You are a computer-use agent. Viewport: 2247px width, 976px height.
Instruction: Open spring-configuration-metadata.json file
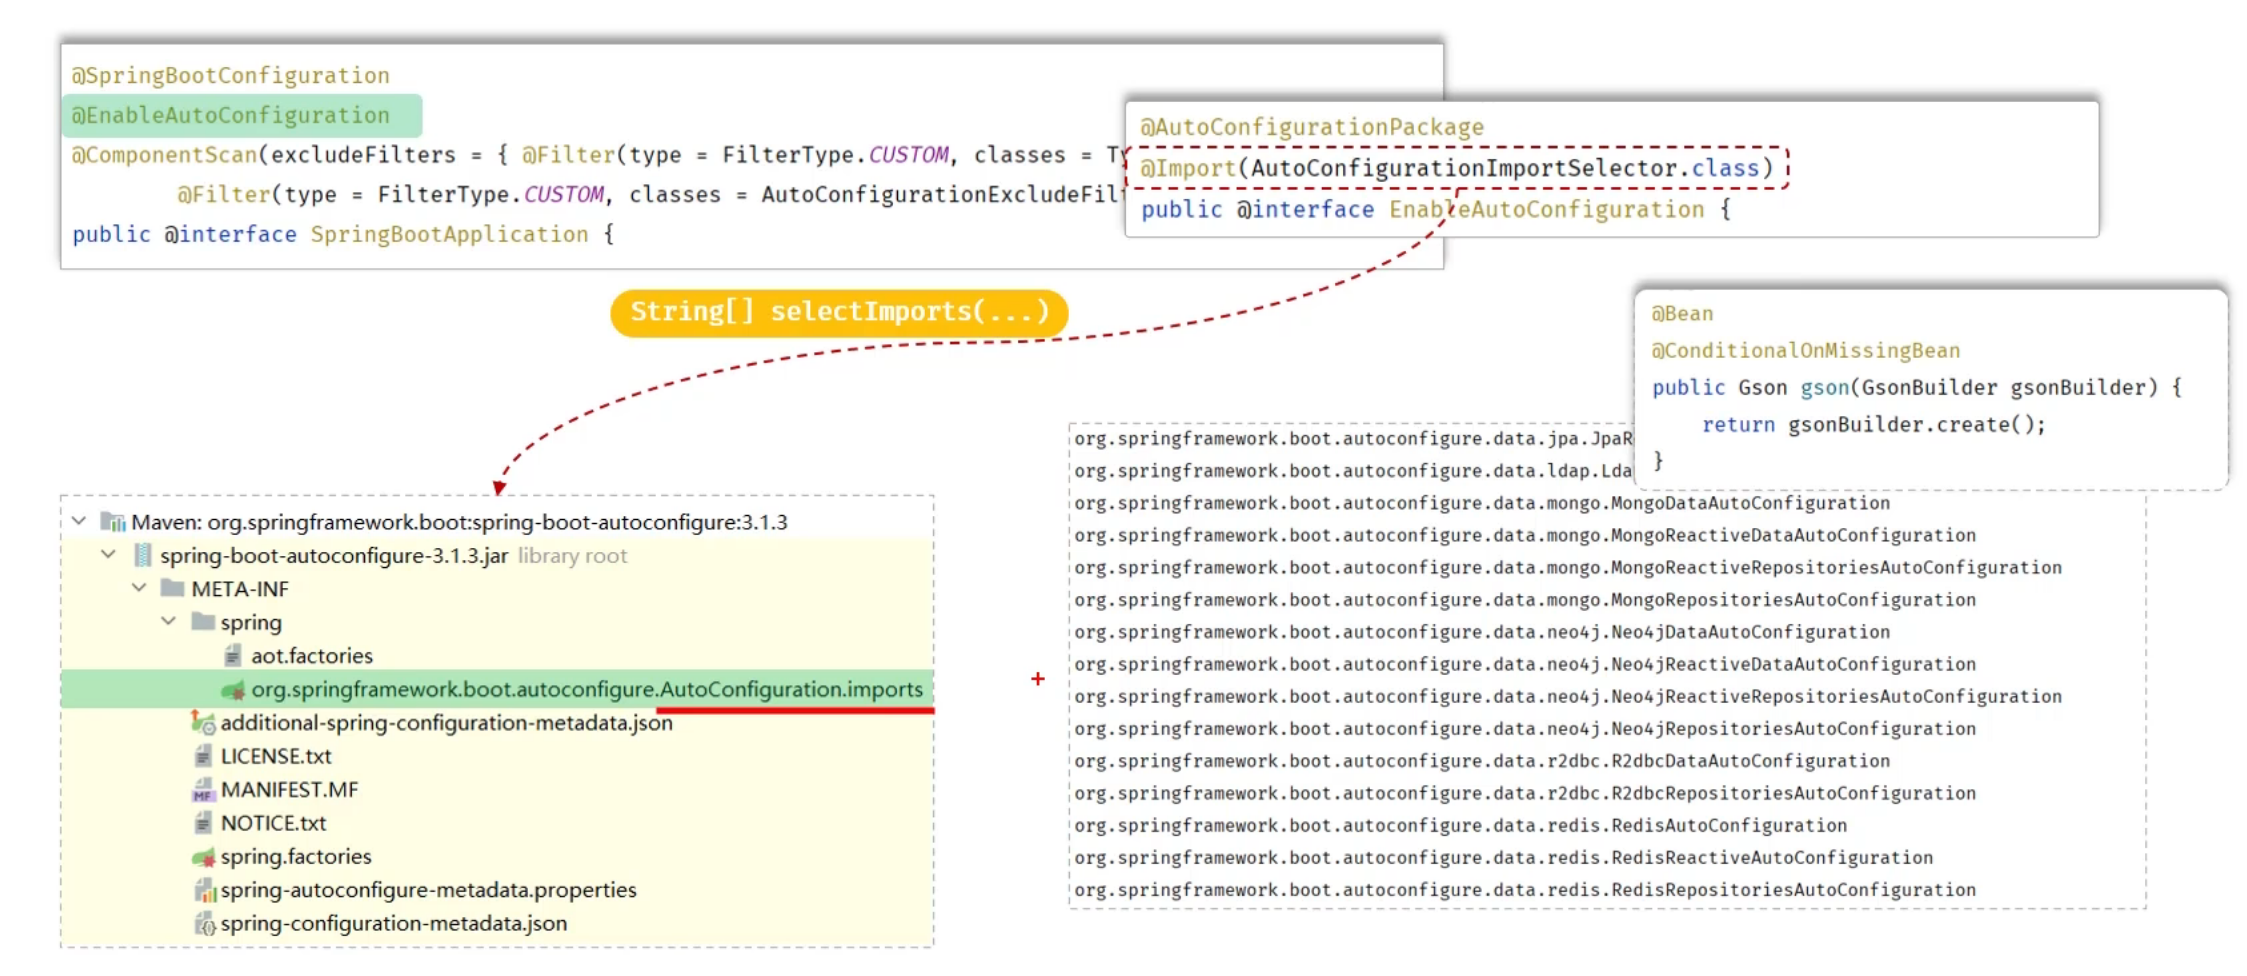pyautogui.click(x=497, y=923)
